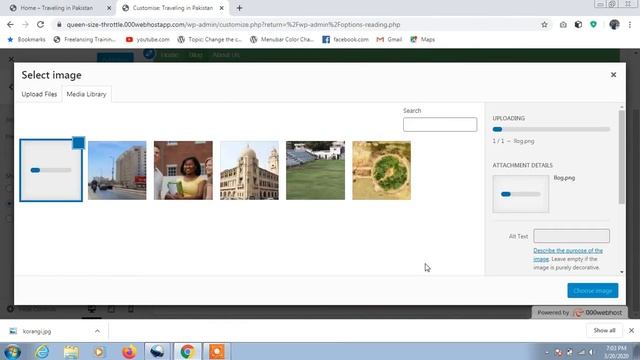640x360 pixels.
Task: Click the Choose image button
Action: 593,291
